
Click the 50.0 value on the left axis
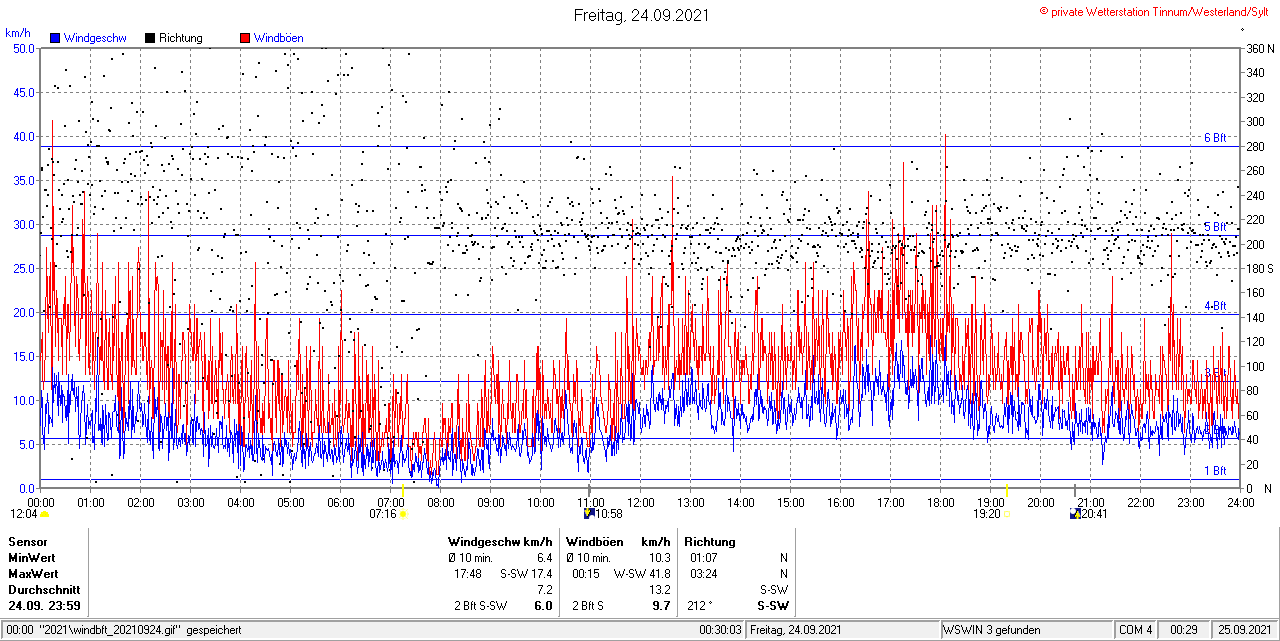24,48
